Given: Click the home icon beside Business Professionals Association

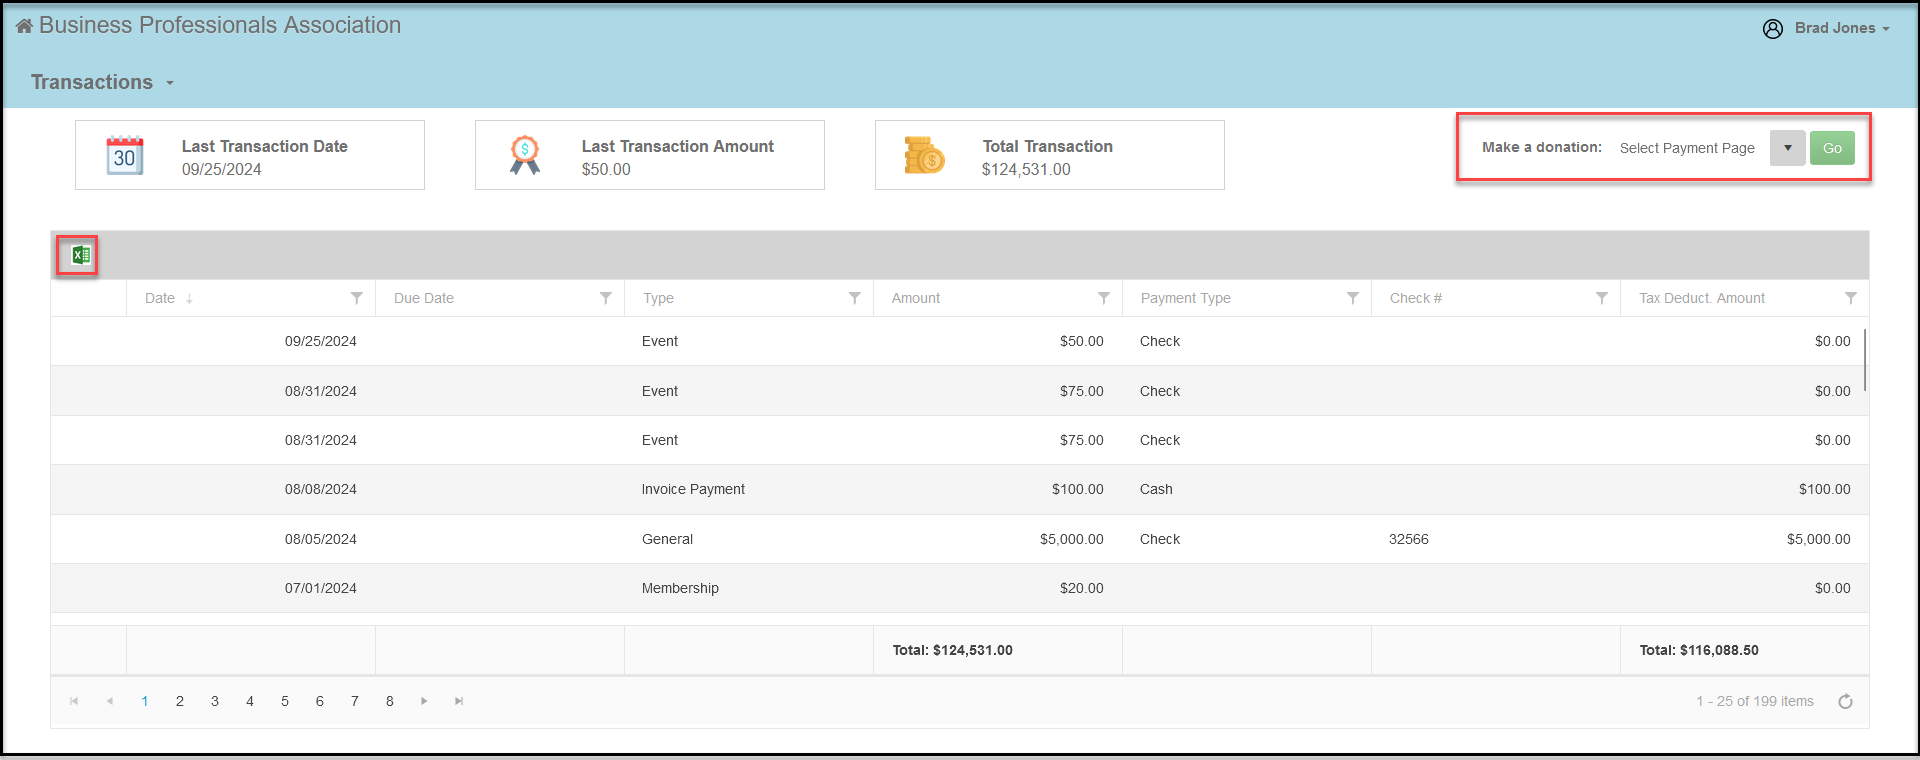Looking at the screenshot, I should (24, 26).
